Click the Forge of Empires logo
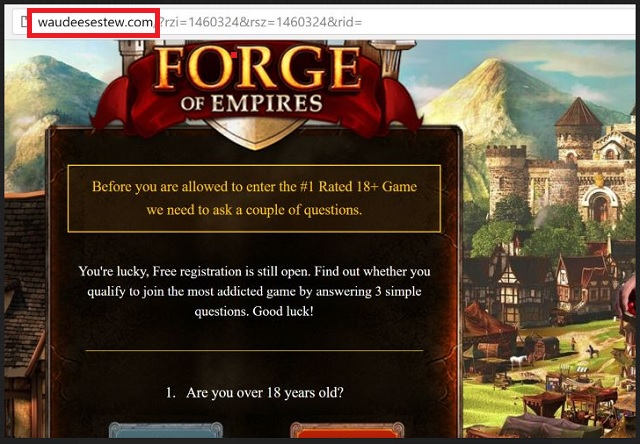640x444 pixels. click(256, 88)
